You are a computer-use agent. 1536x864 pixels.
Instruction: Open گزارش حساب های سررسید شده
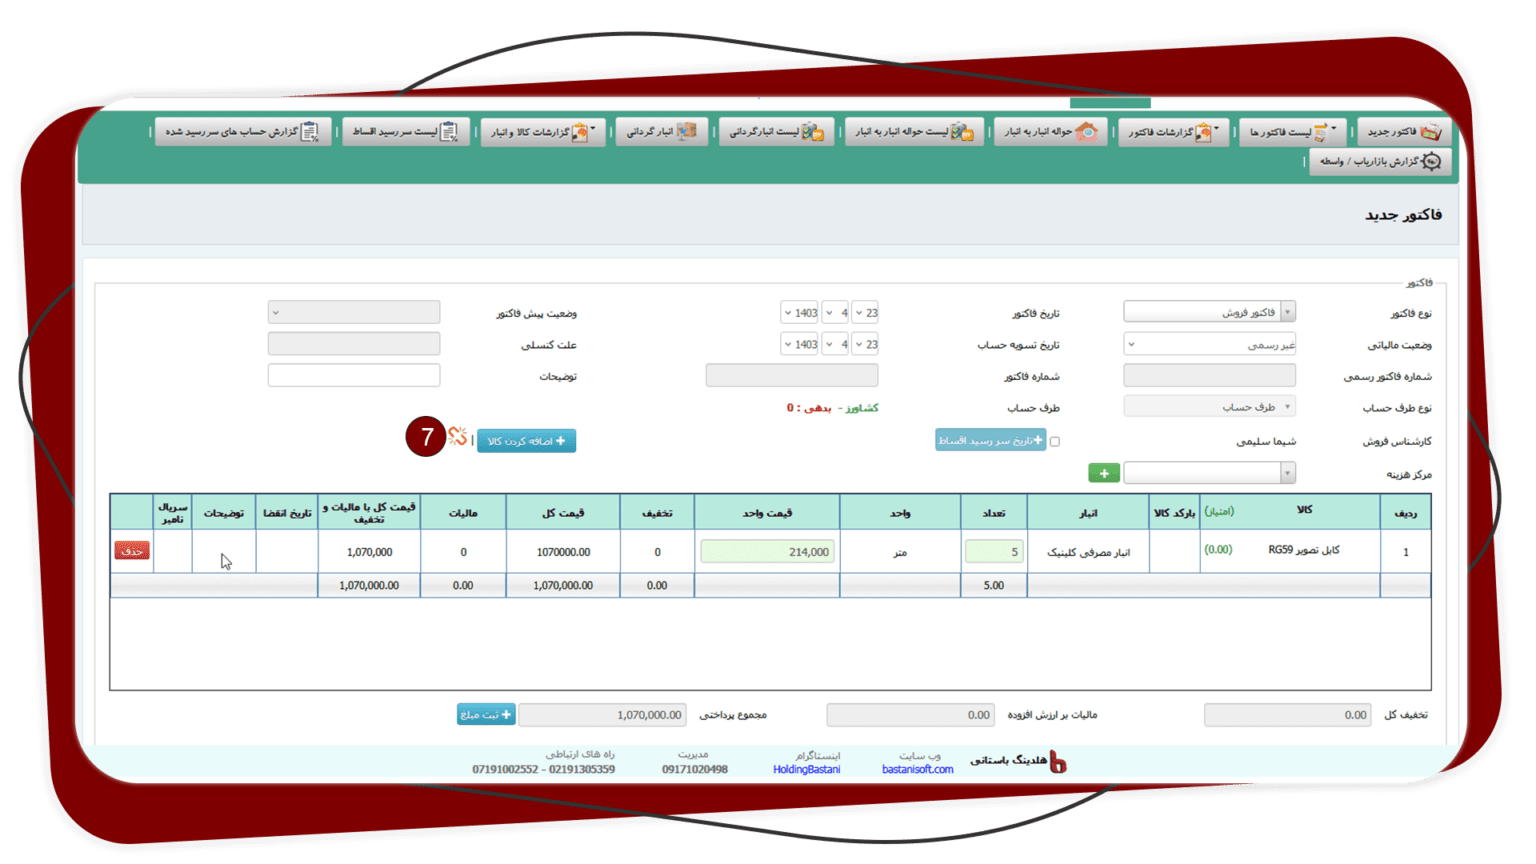(x=242, y=132)
